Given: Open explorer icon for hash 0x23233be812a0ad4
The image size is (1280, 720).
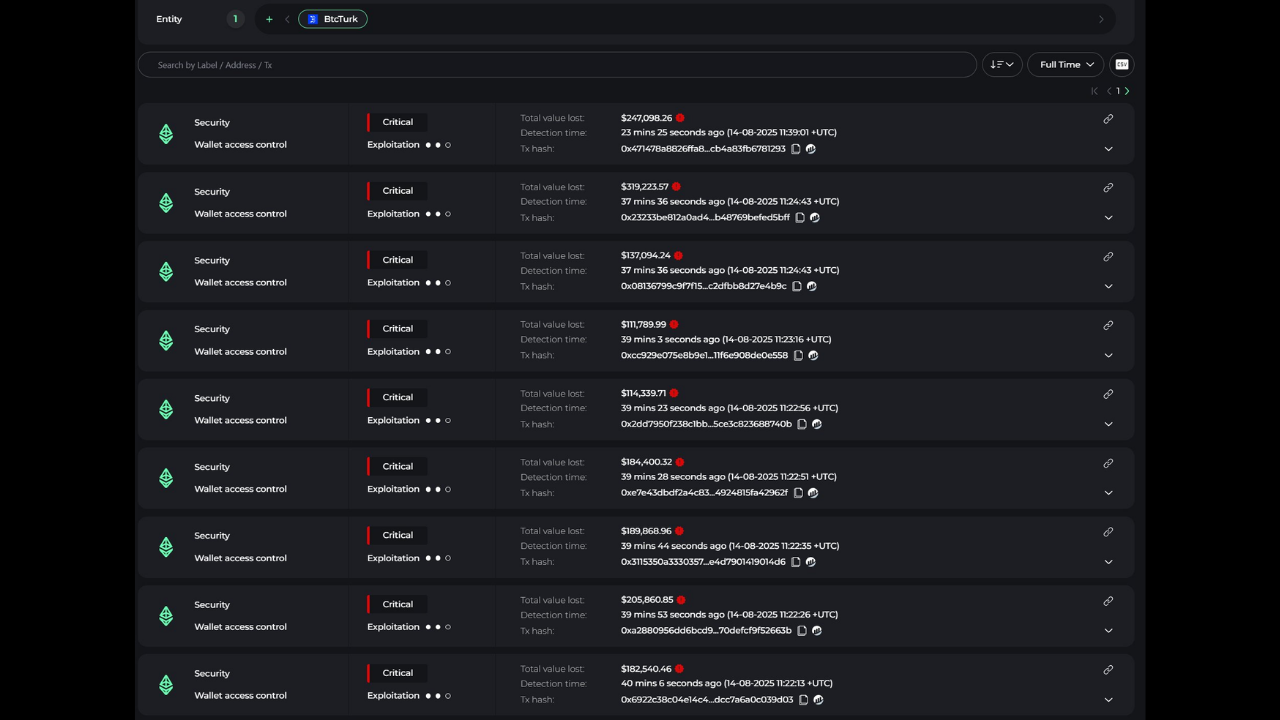Looking at the screenshot, I should 815,218.
